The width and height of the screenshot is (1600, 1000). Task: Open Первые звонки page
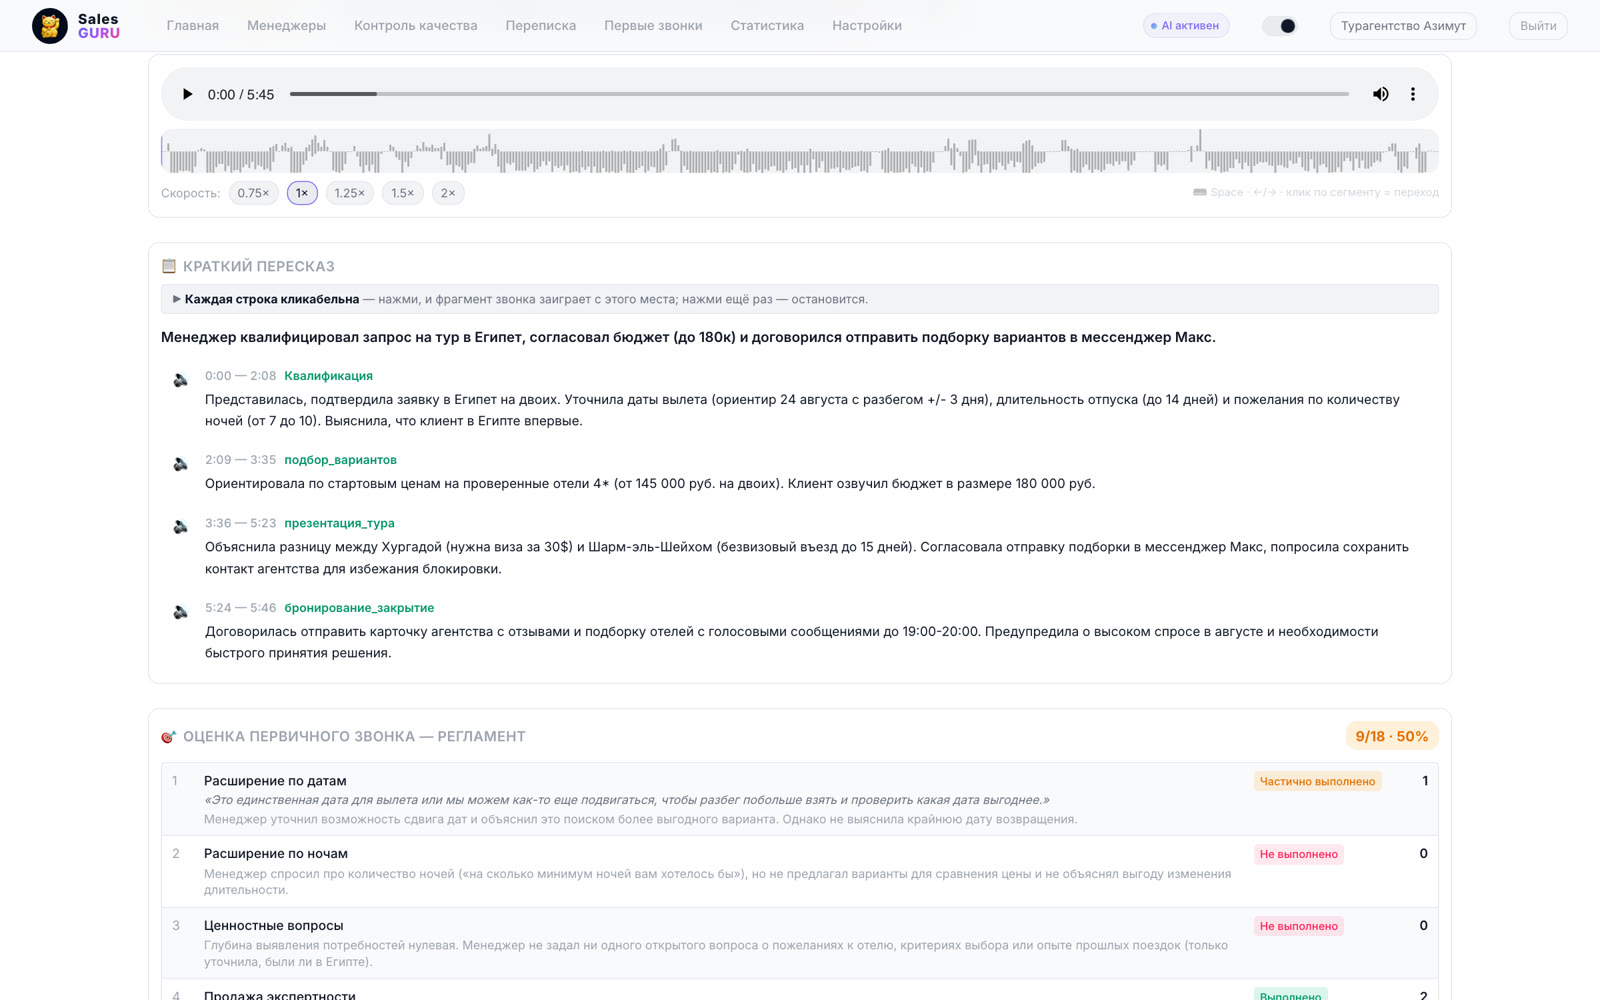pos(653,26)
